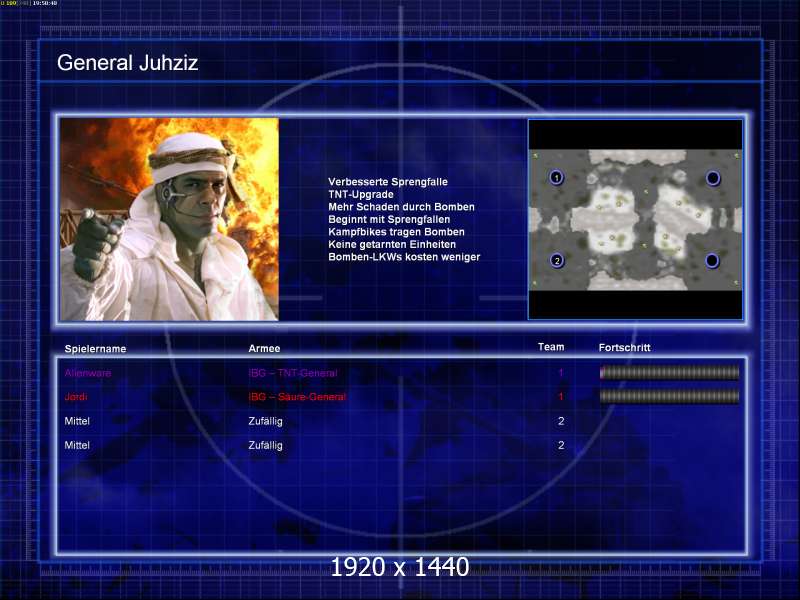800x600 pixels.
Task: Click team number in the Alienware row
Action: (561, 373)
